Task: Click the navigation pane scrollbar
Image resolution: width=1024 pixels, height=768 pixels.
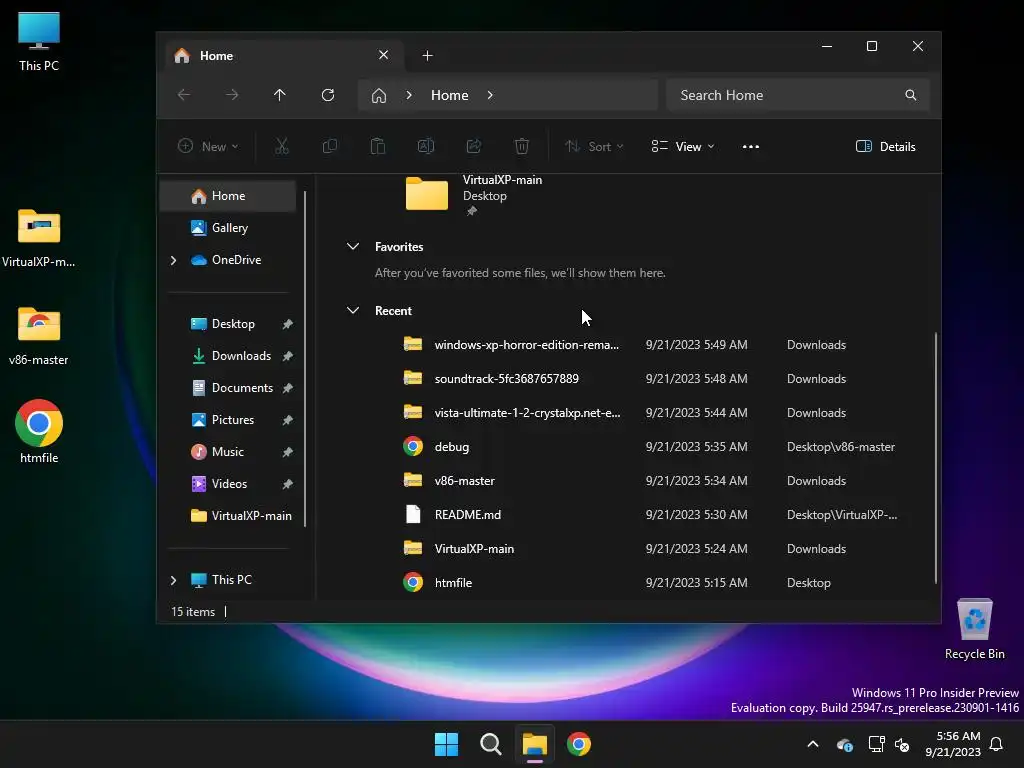Action: pos(305,358)
